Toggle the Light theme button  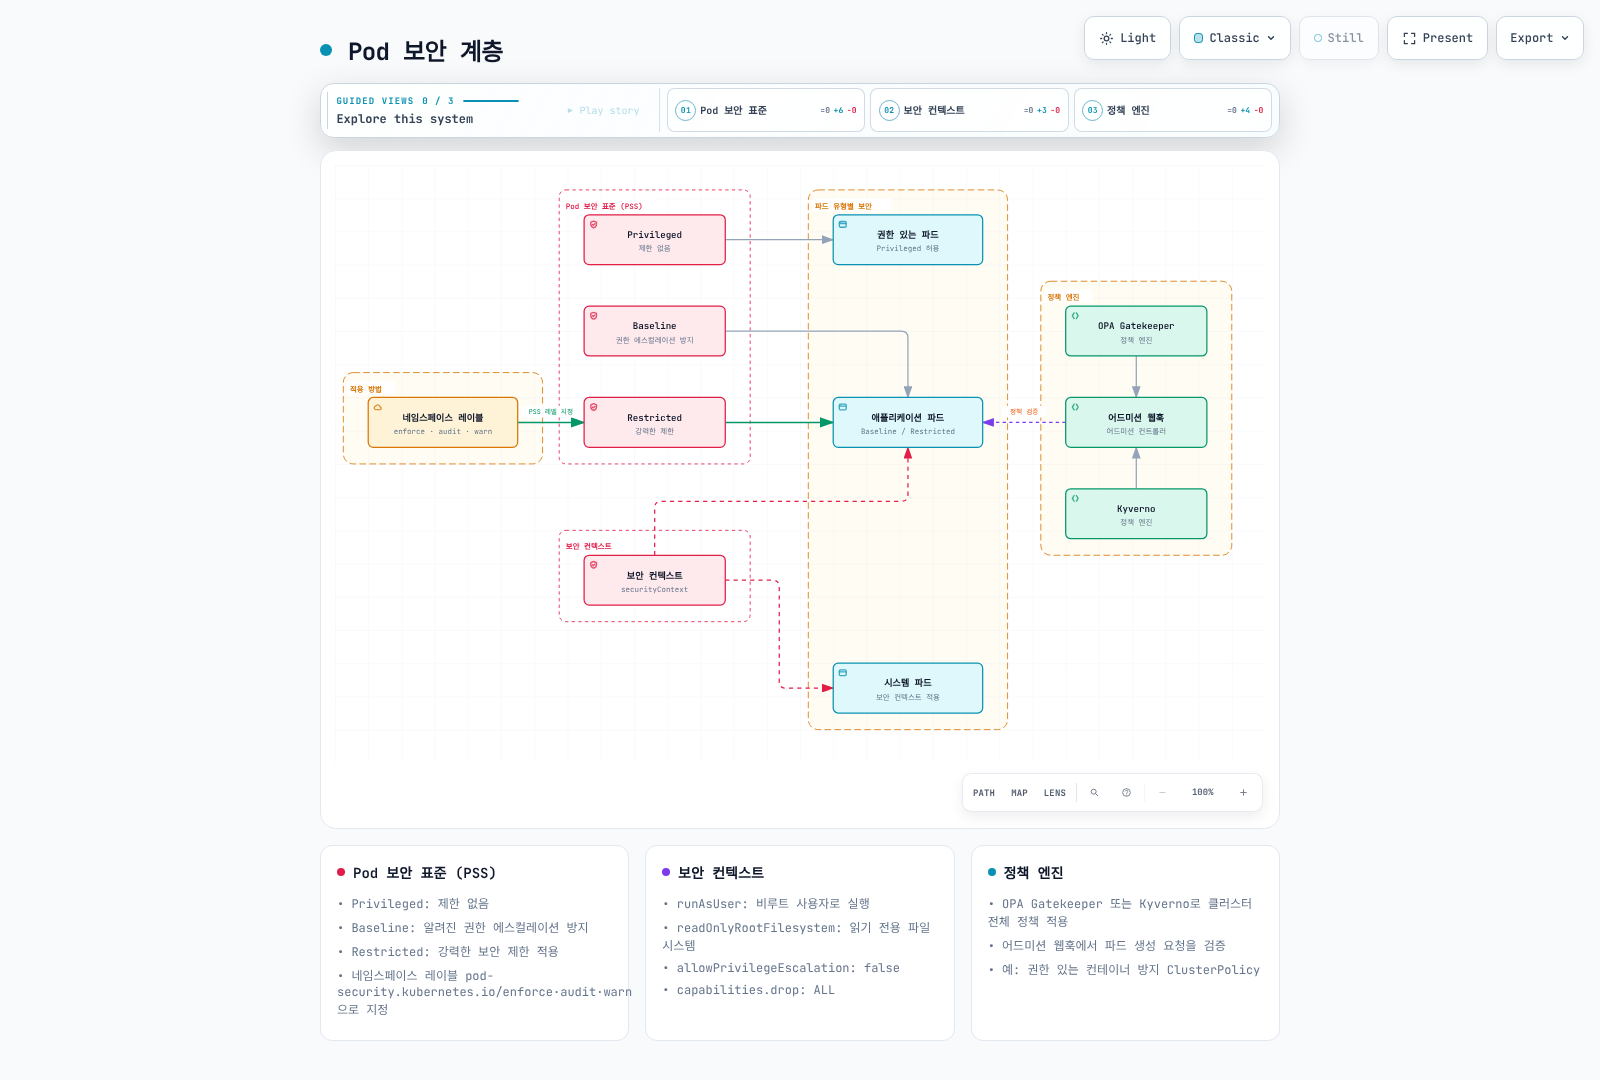point(1127,38)
